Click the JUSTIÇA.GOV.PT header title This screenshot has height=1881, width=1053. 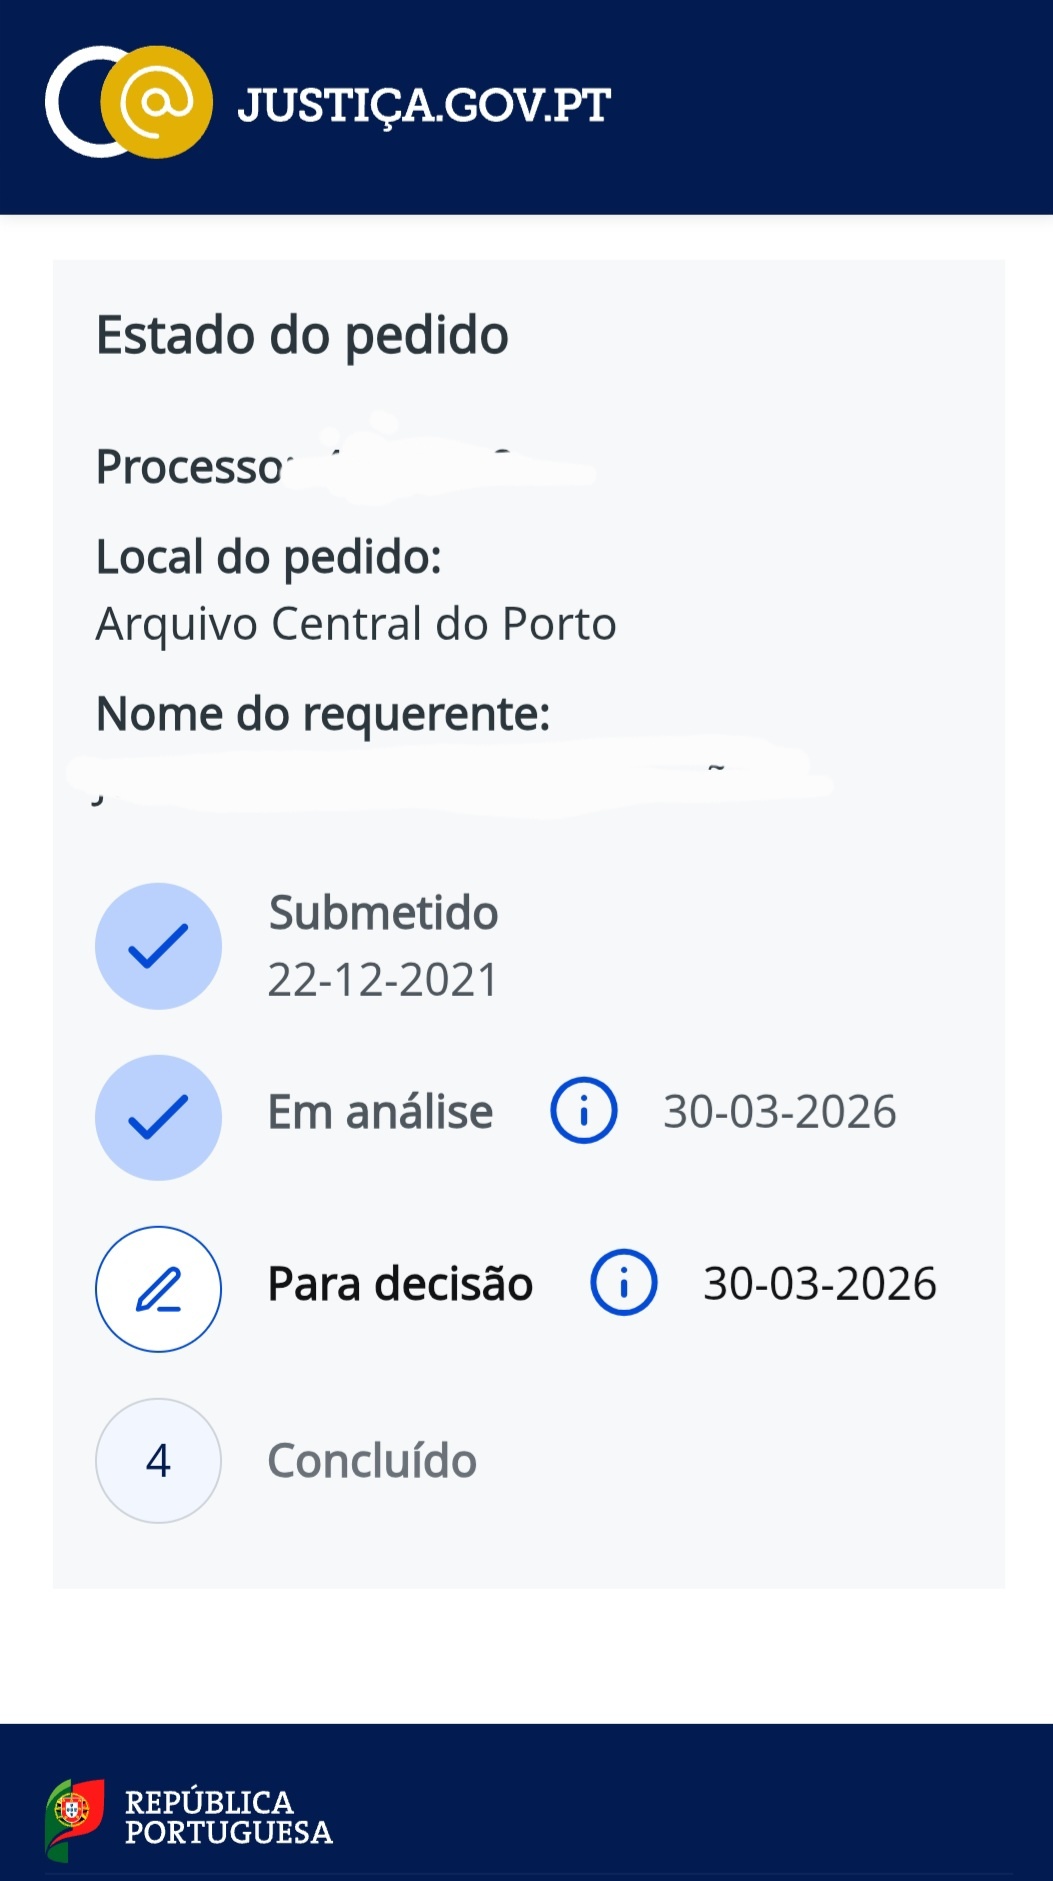(x=423, y=106)
